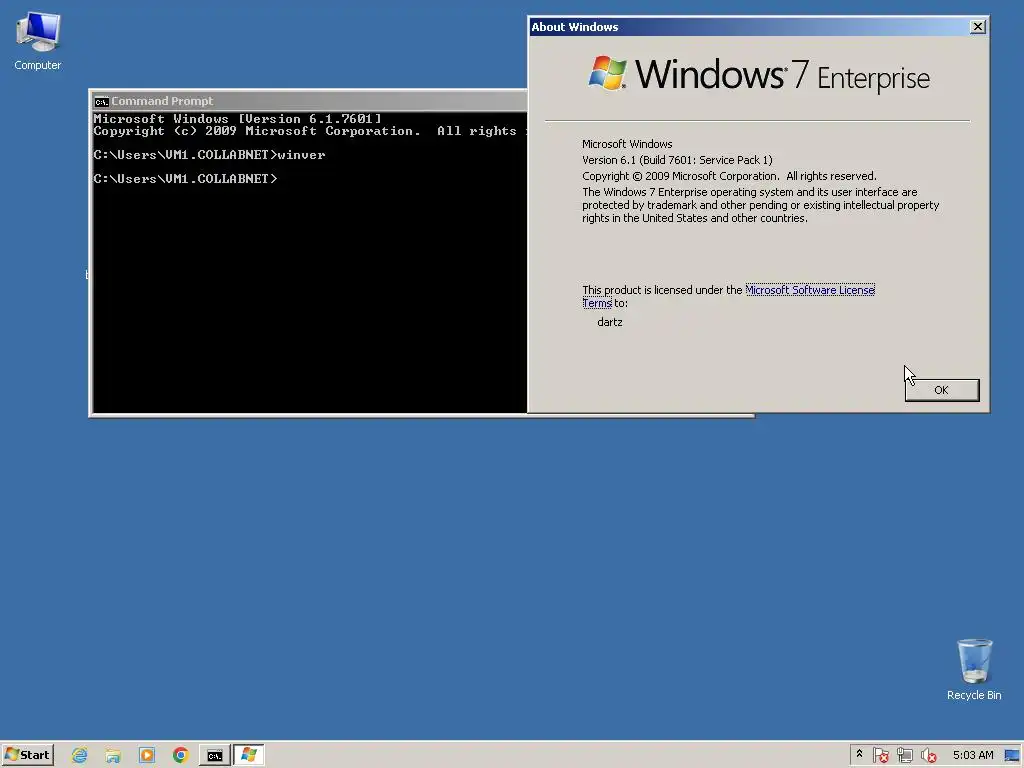Launch Windows Media Player from taskbar
1024x768 pixels.
147,755
